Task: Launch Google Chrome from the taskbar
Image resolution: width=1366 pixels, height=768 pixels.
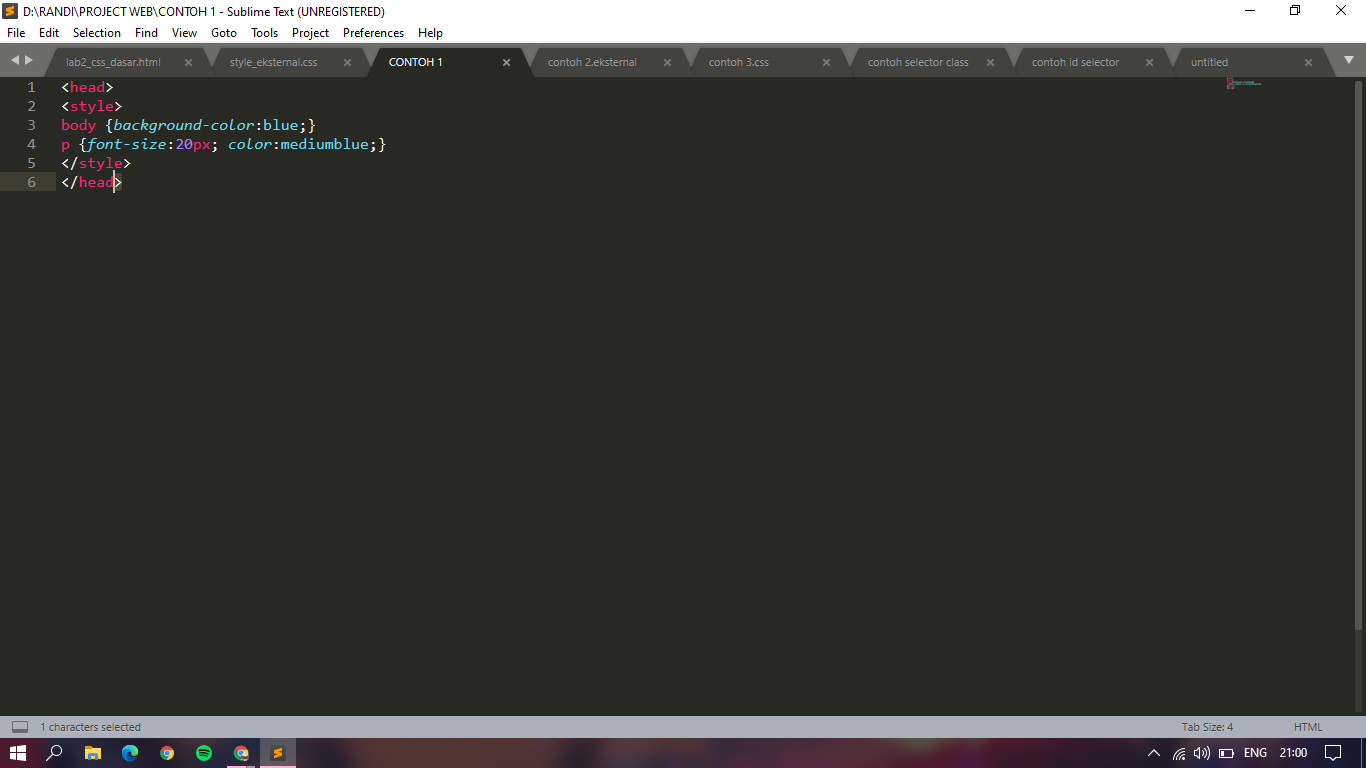Action: coord(167,752)
